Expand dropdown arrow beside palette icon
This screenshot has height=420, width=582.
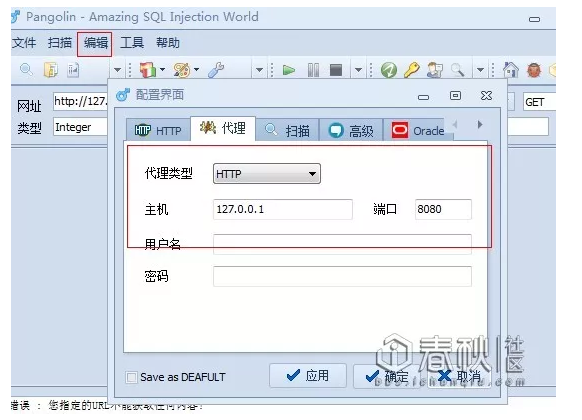[196, 69]
